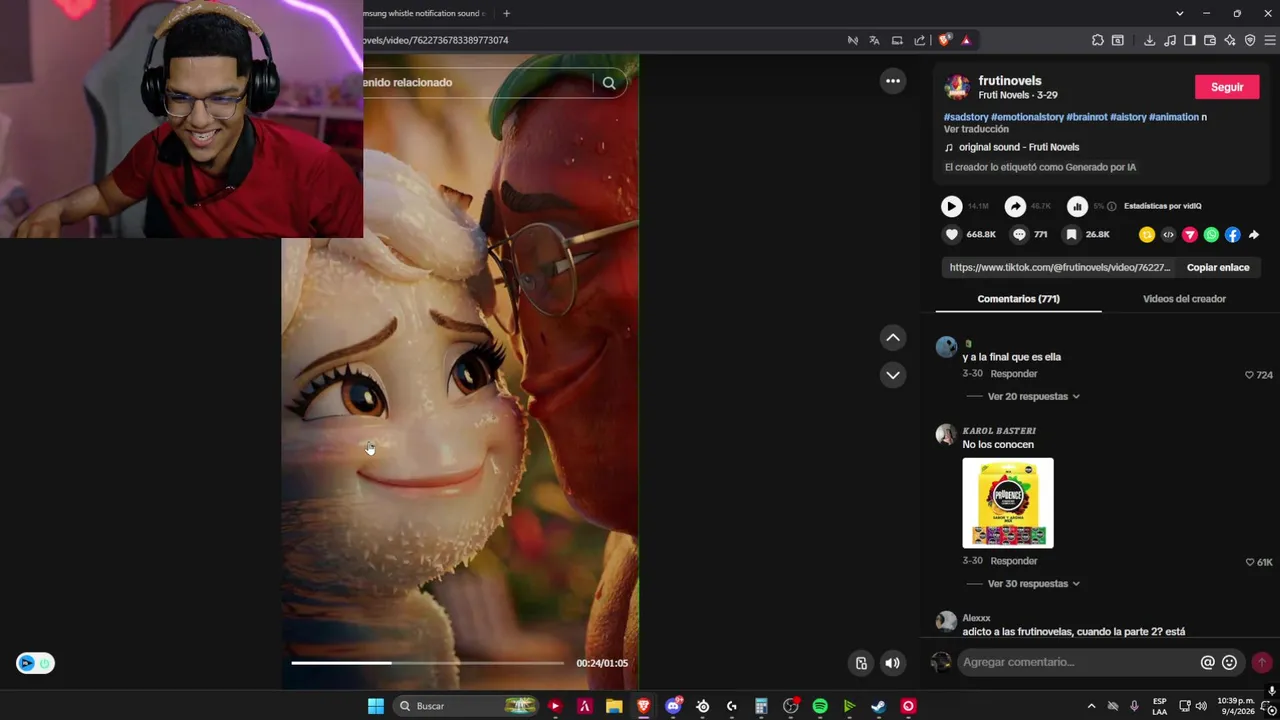Viewport: 1280px width, 720px height.
Task: Like the 'No los conocen' comment
Action: point(1249,562)
